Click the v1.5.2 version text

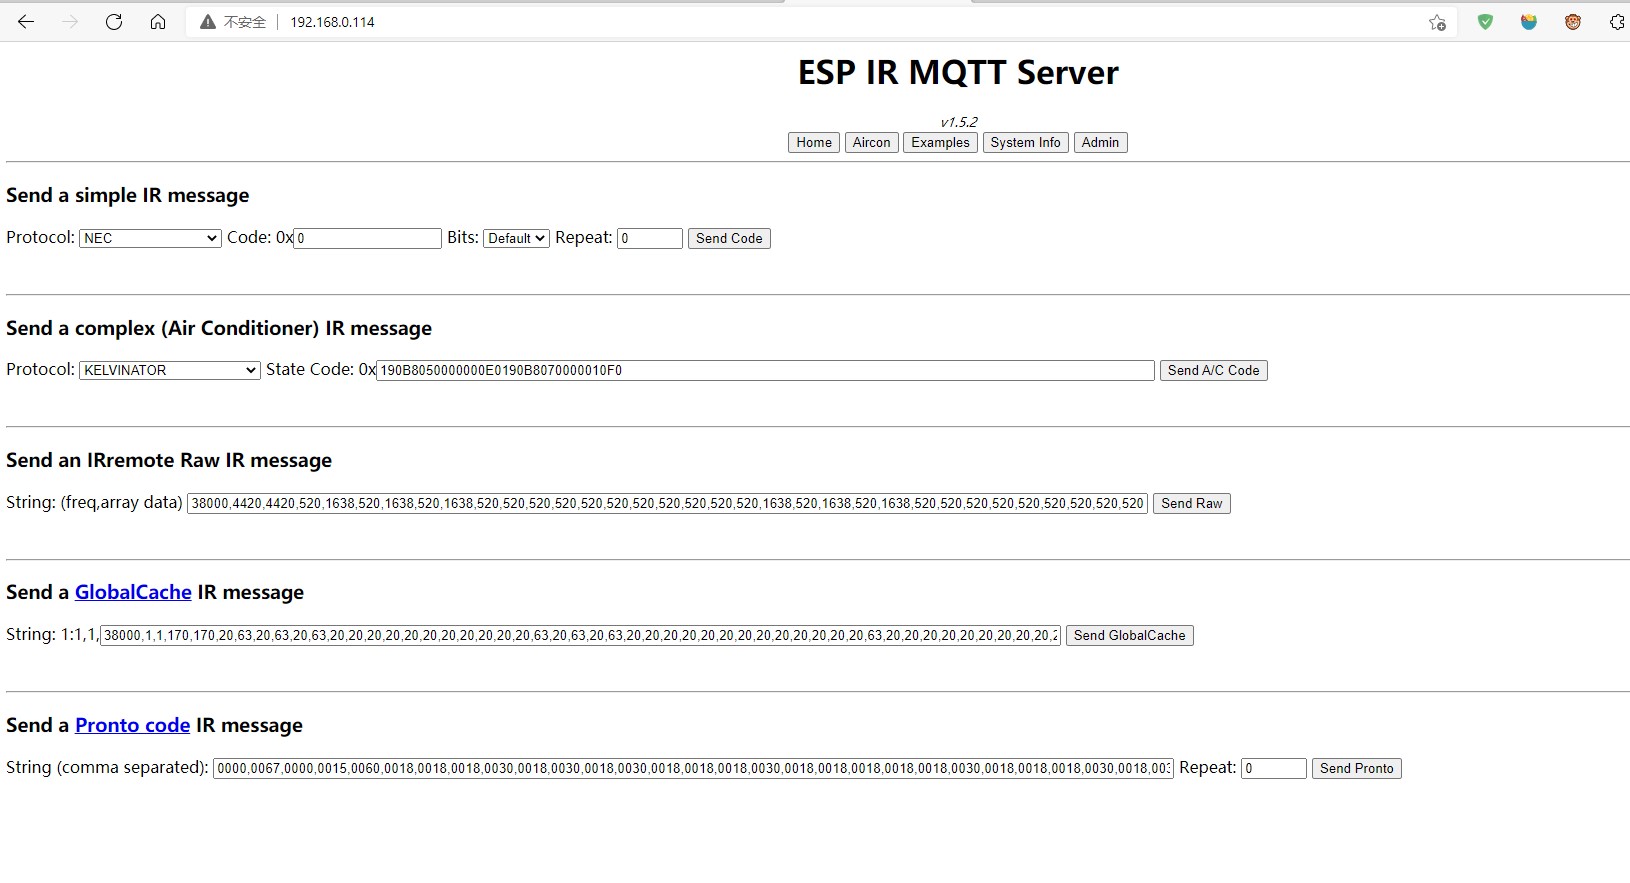tap(959, 122)
